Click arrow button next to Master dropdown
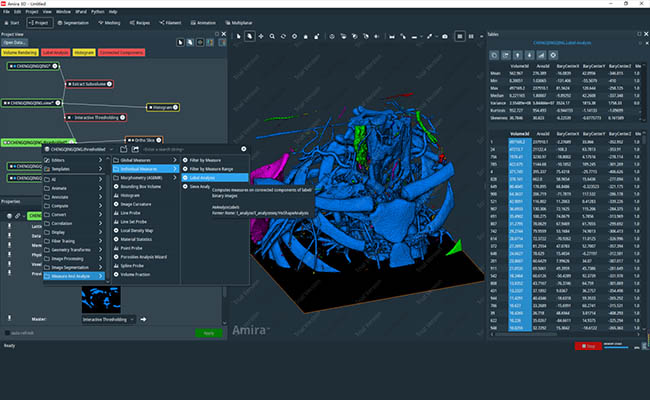This screenshot has height=400, width=650. click(143, 320)
